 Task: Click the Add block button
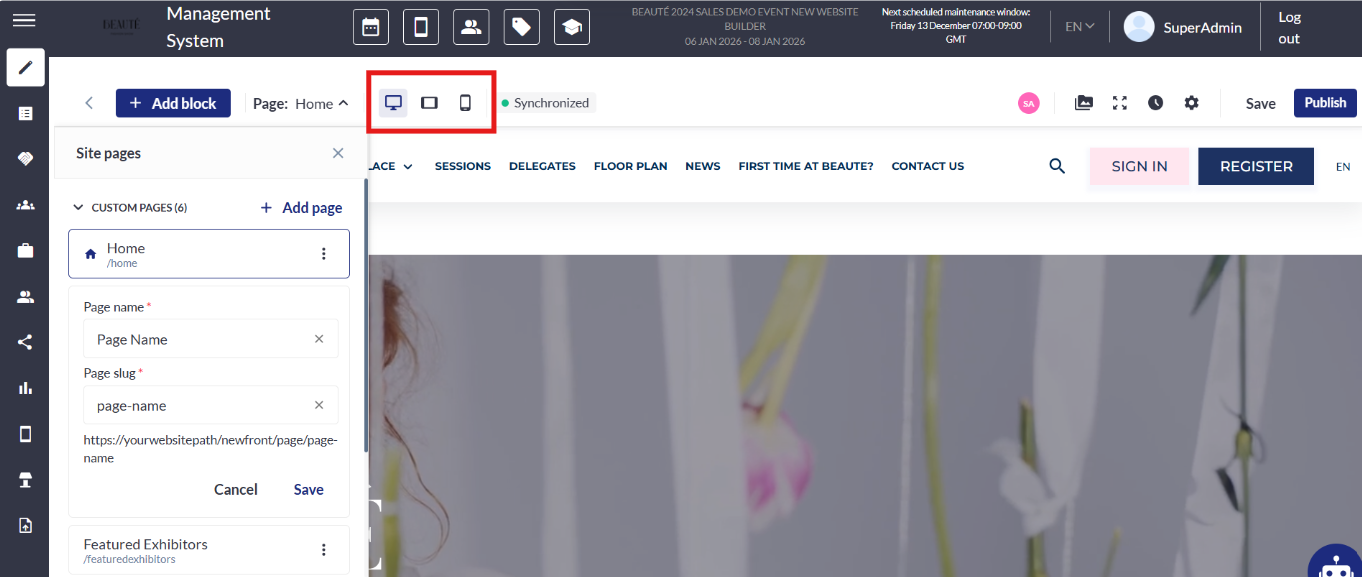click(x=173, y=104)
